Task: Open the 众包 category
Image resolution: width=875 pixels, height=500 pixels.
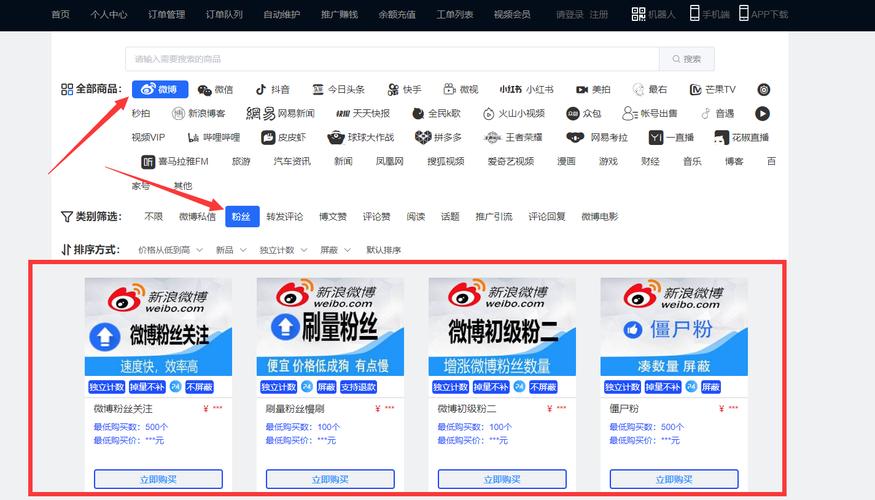Action: tap(584, 113)
